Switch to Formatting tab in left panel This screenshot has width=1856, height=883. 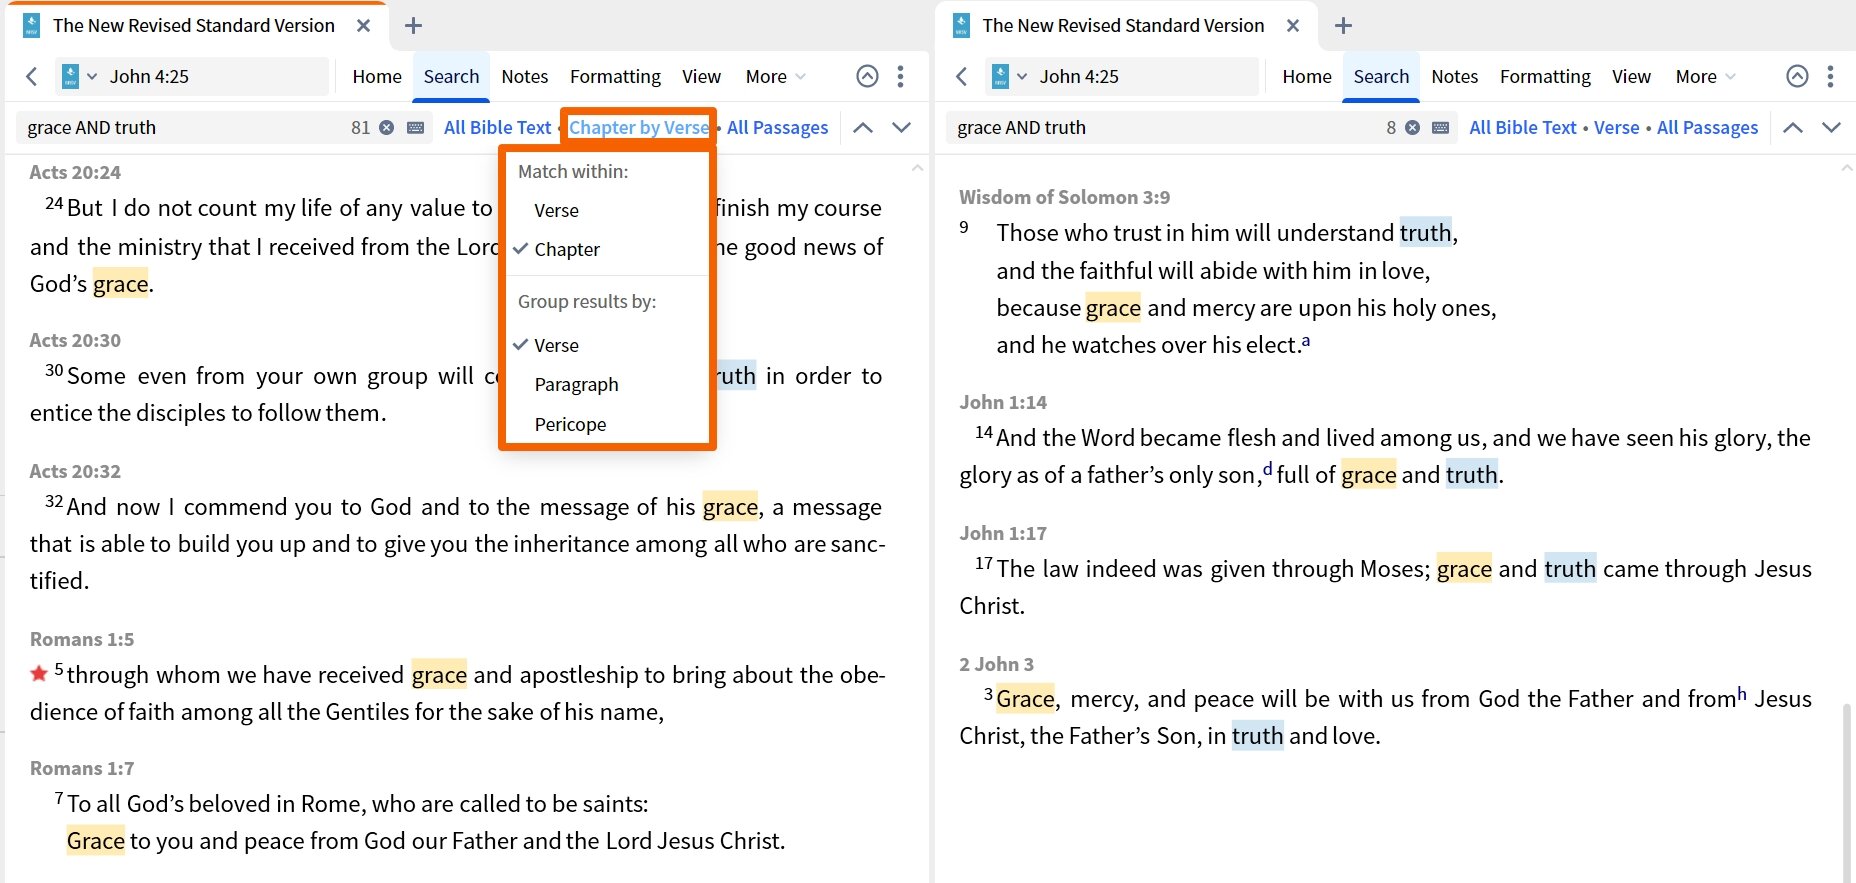click(615, 76)
